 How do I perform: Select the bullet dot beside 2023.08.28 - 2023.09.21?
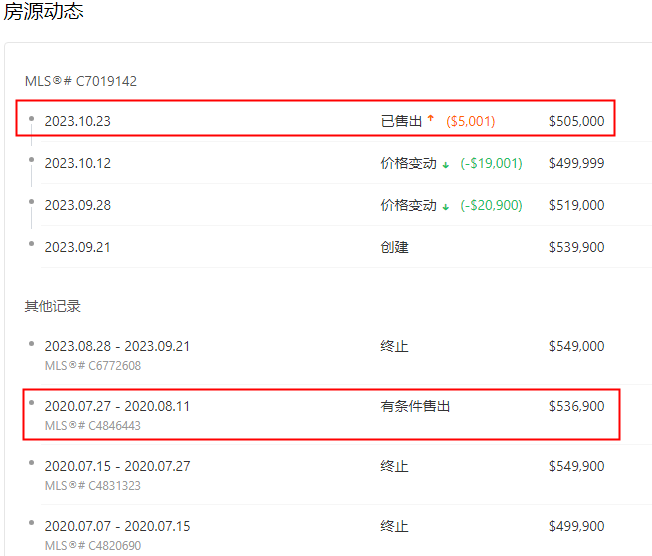click(x=31, y=343)
